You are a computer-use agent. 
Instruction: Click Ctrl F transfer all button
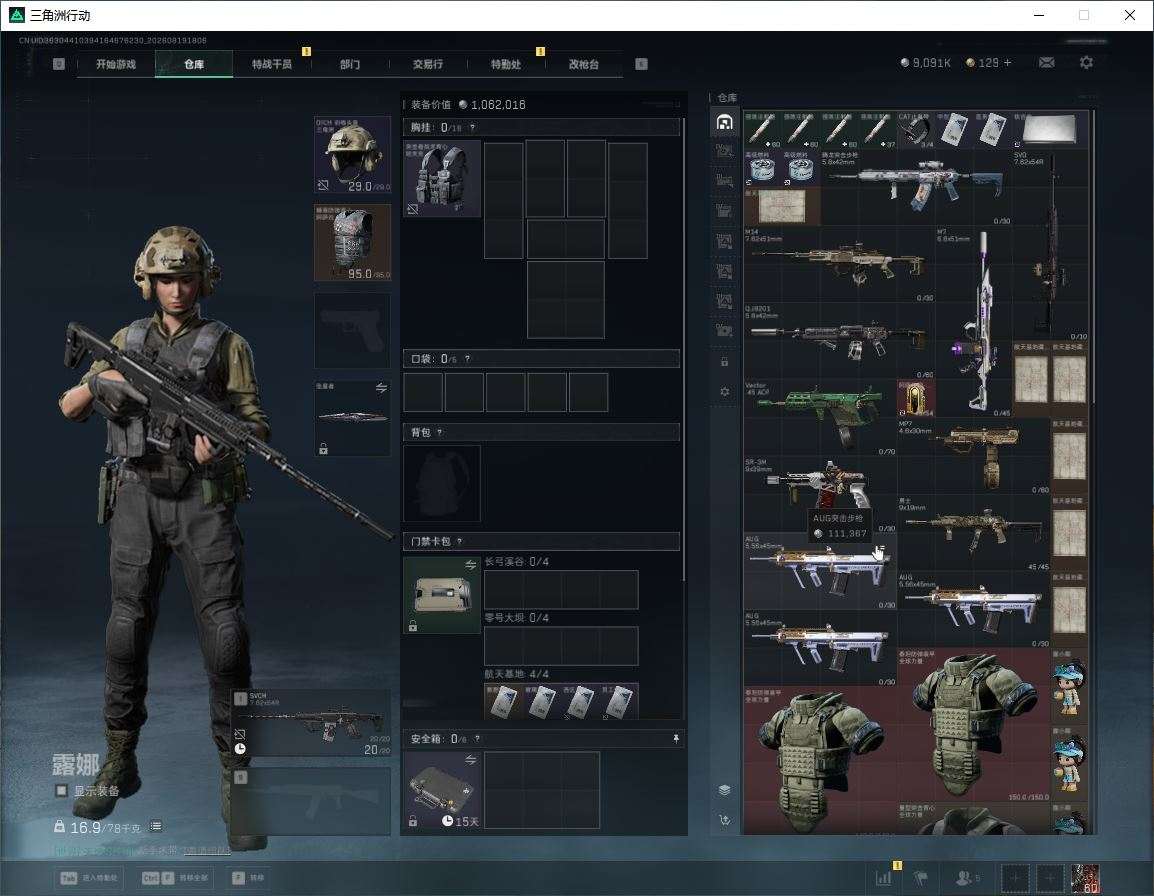(175, 878)
